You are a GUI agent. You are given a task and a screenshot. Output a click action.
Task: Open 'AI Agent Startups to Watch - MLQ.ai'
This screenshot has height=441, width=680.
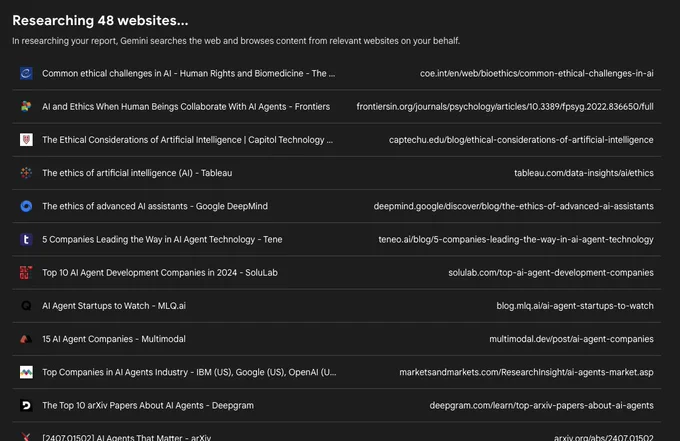114,306
